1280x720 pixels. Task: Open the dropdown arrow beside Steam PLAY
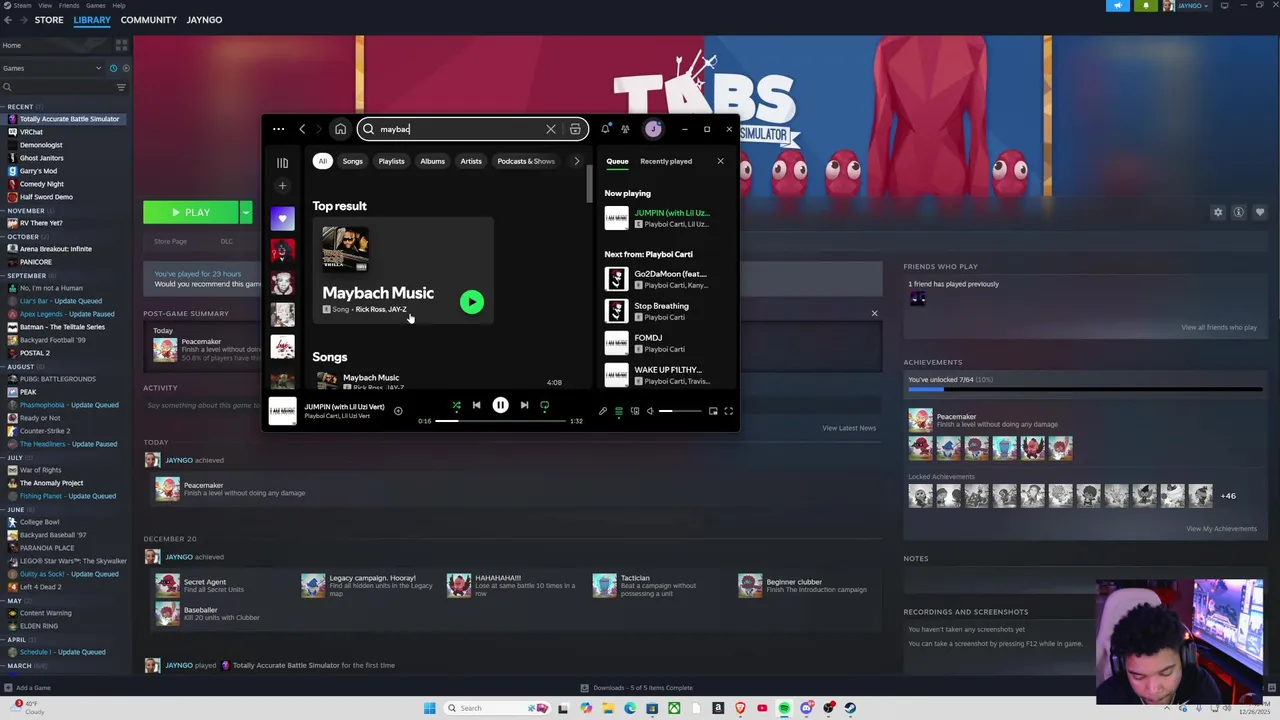[245, 212]
